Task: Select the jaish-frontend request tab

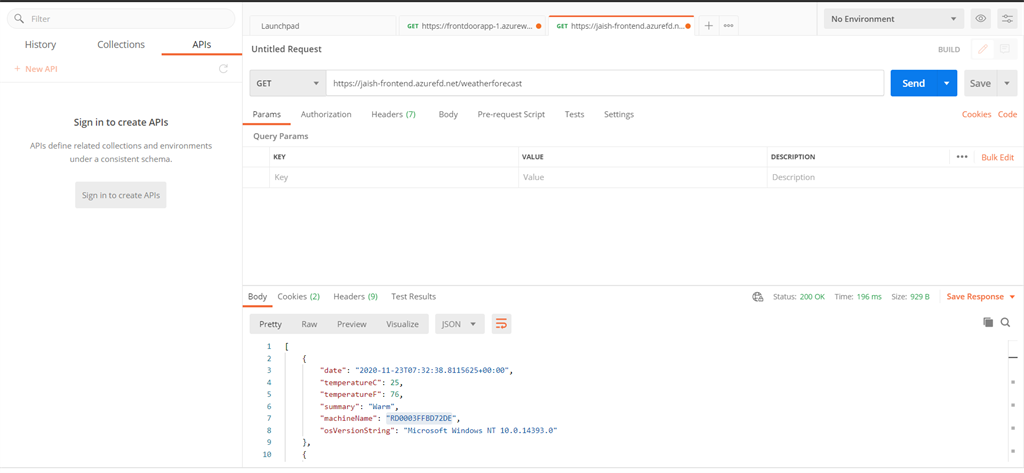Action: (622, 26)
